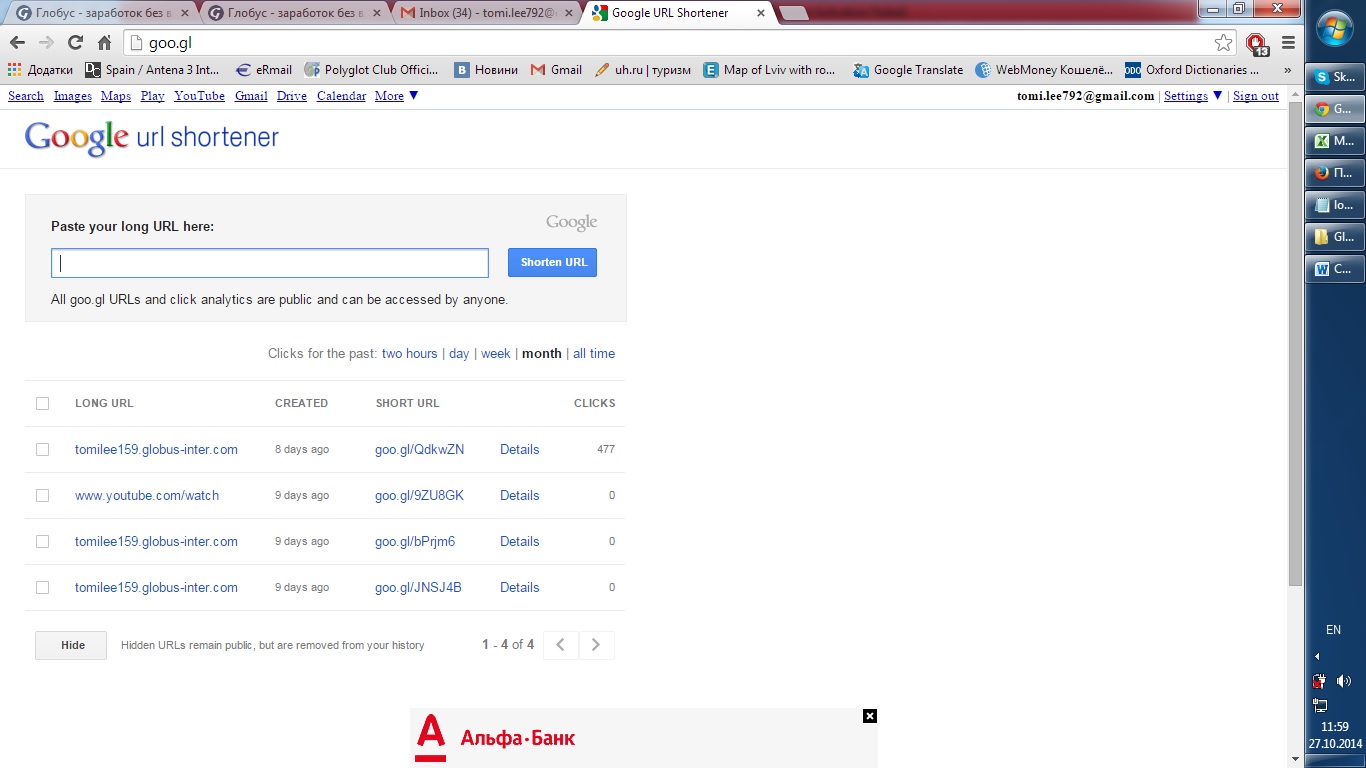Reload the goo.gl page

point(75,43)
